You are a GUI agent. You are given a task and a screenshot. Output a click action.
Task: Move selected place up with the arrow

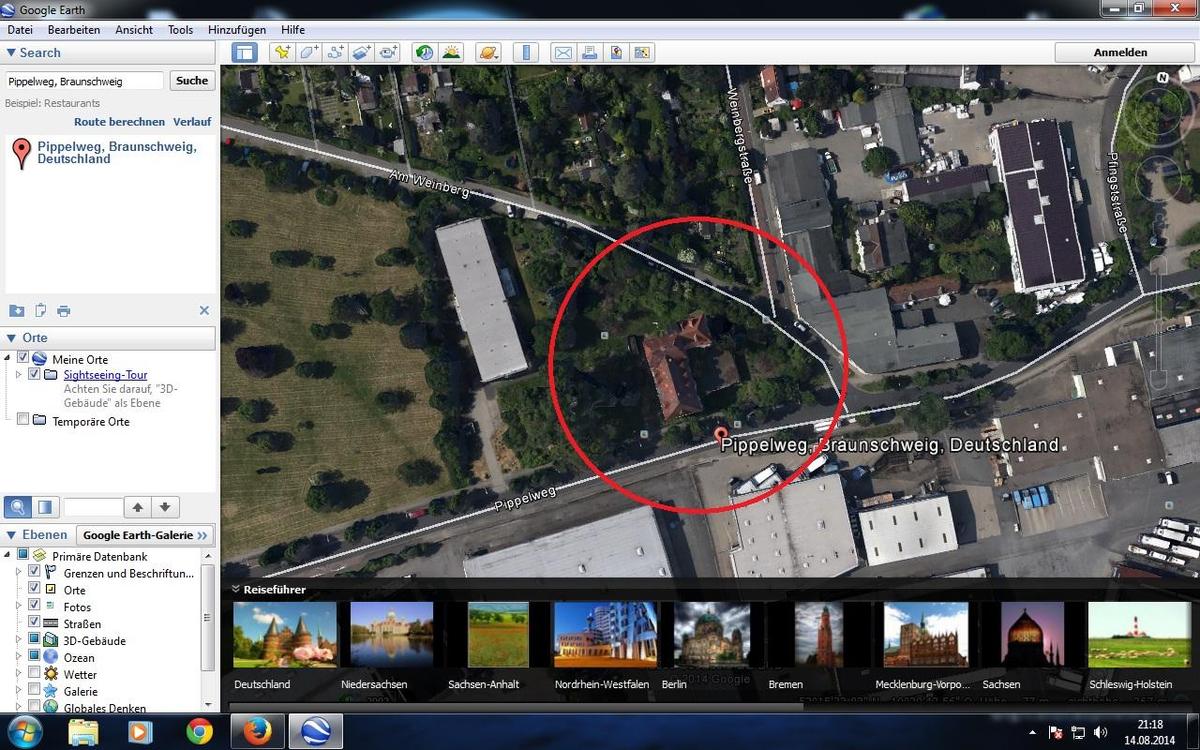(x=139, y=507)
